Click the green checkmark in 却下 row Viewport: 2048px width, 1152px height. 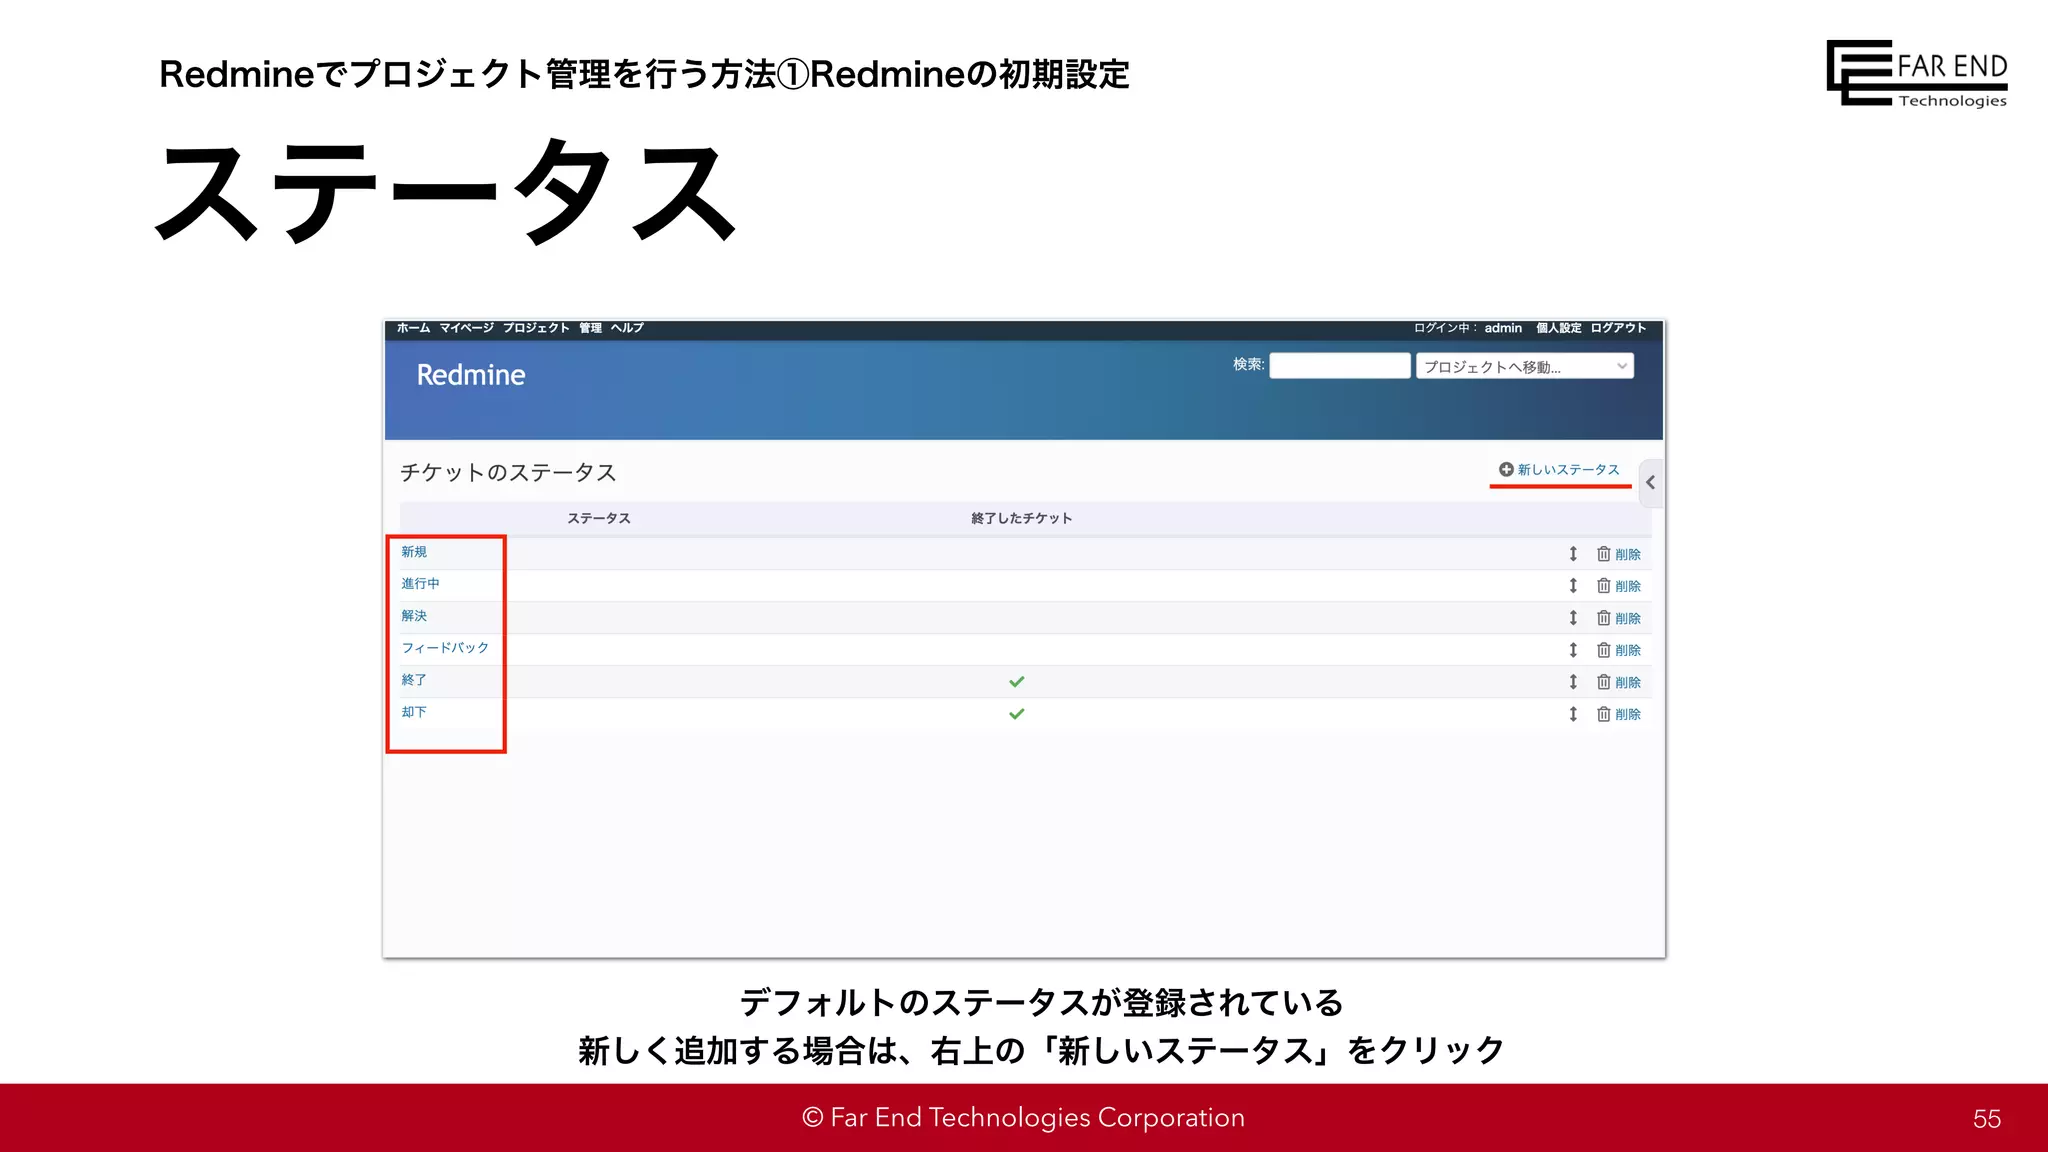[x=1017, y=714]
